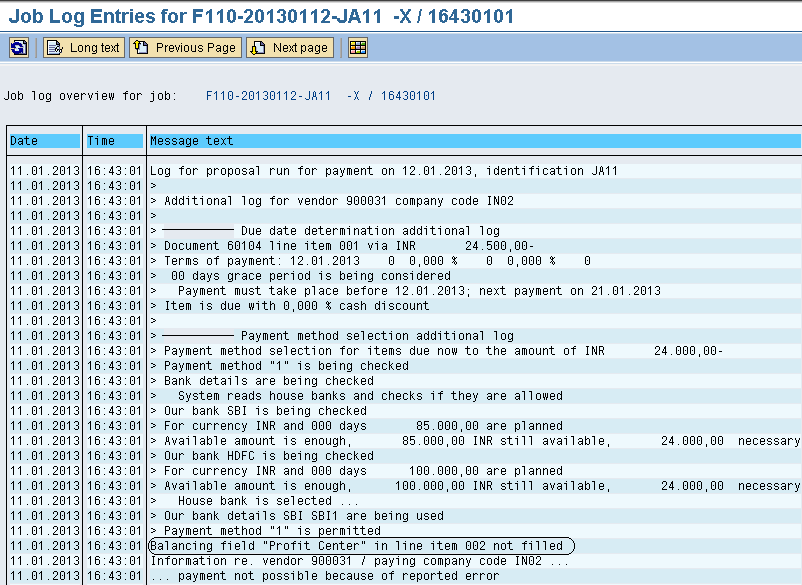Click the downward page icon on Next page

click(x=258, y=47)
